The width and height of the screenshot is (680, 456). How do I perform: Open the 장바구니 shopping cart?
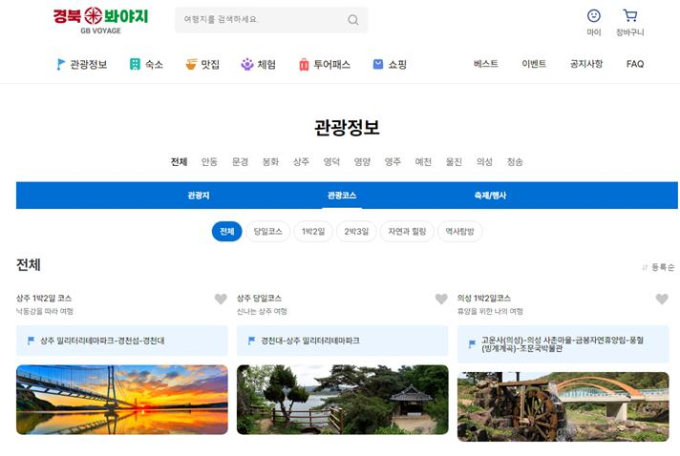tap(630, 17)
